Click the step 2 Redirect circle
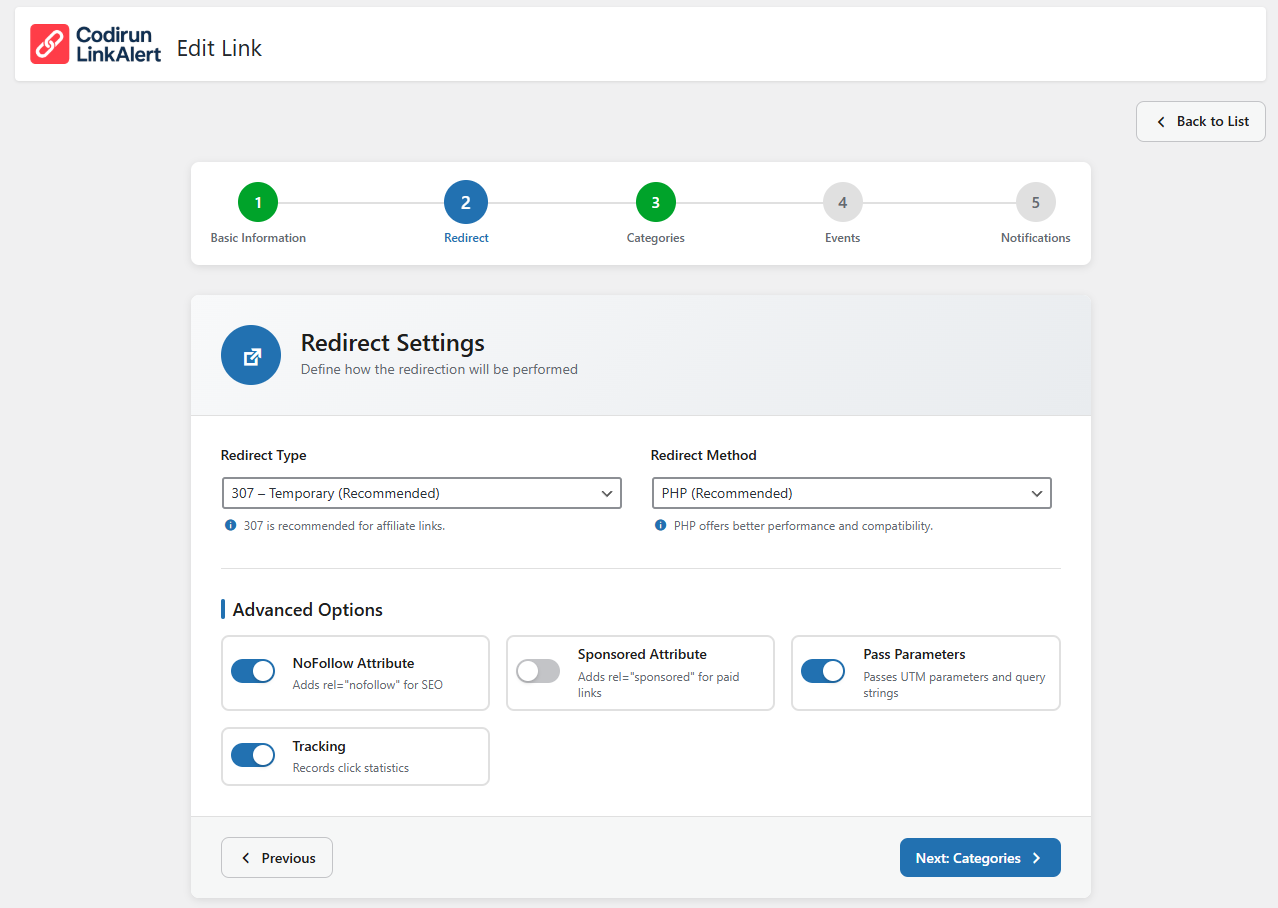The height and width of the screenshot is (908, 1278). coord(466,203)
